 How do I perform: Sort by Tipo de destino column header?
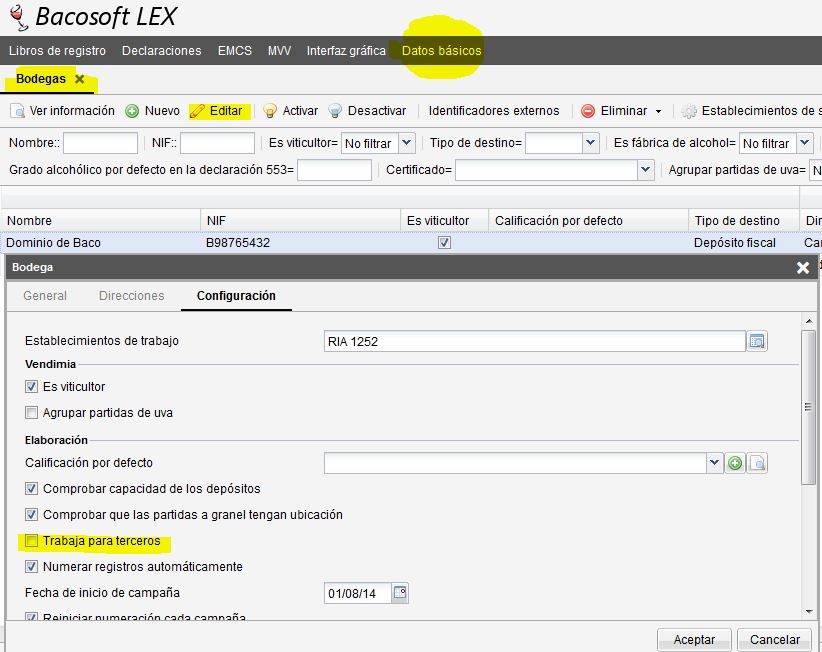pos(744,221)
